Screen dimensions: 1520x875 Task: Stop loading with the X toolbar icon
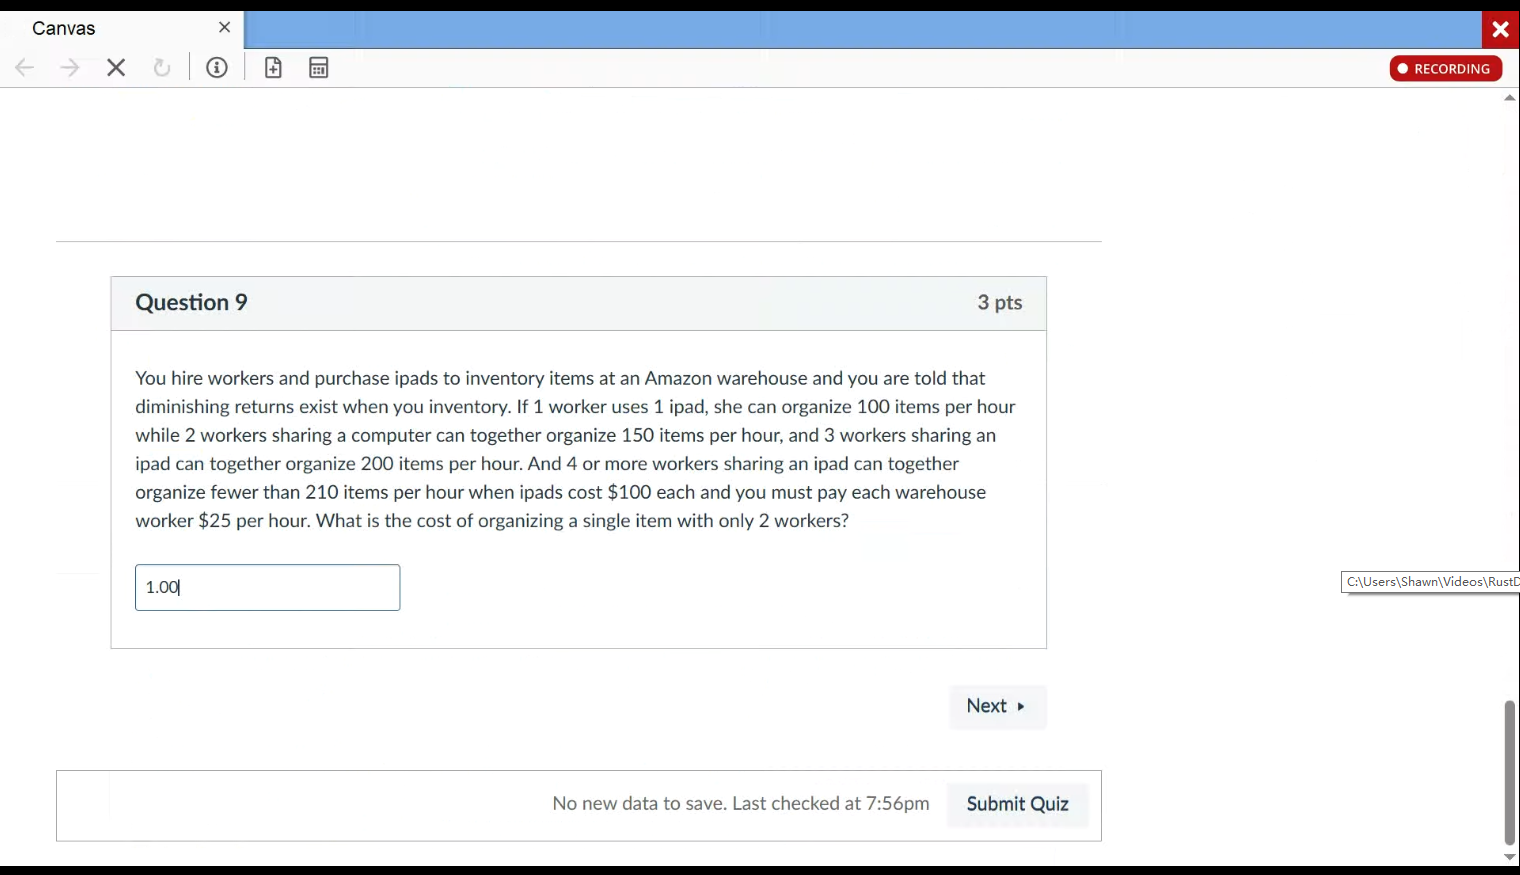click(x=116, y=68)
